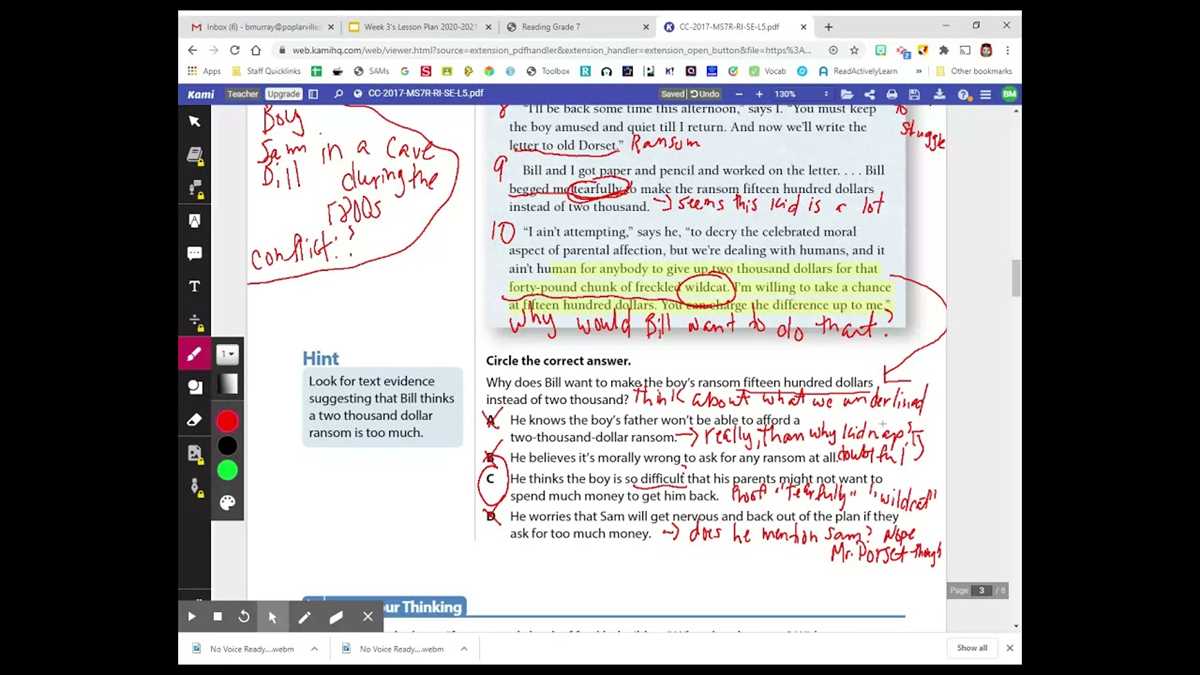Open the ReadActivelyLearn bookmark
The image size is (1200, 675).
click(x=858, y=71)
